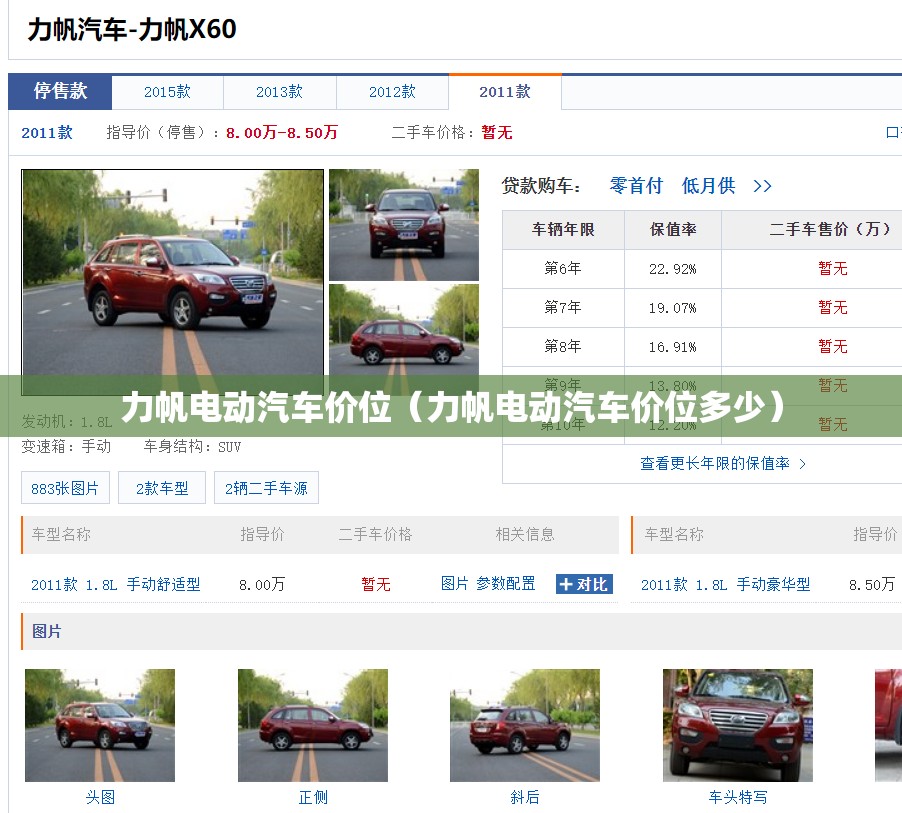Switch to the 2013款 tab
902x813 pixels.
(x=280, y=92)
